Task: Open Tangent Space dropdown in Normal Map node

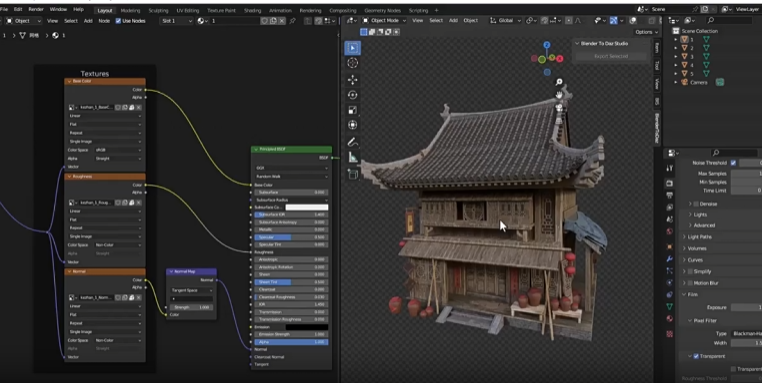Action: pos(191,290)
